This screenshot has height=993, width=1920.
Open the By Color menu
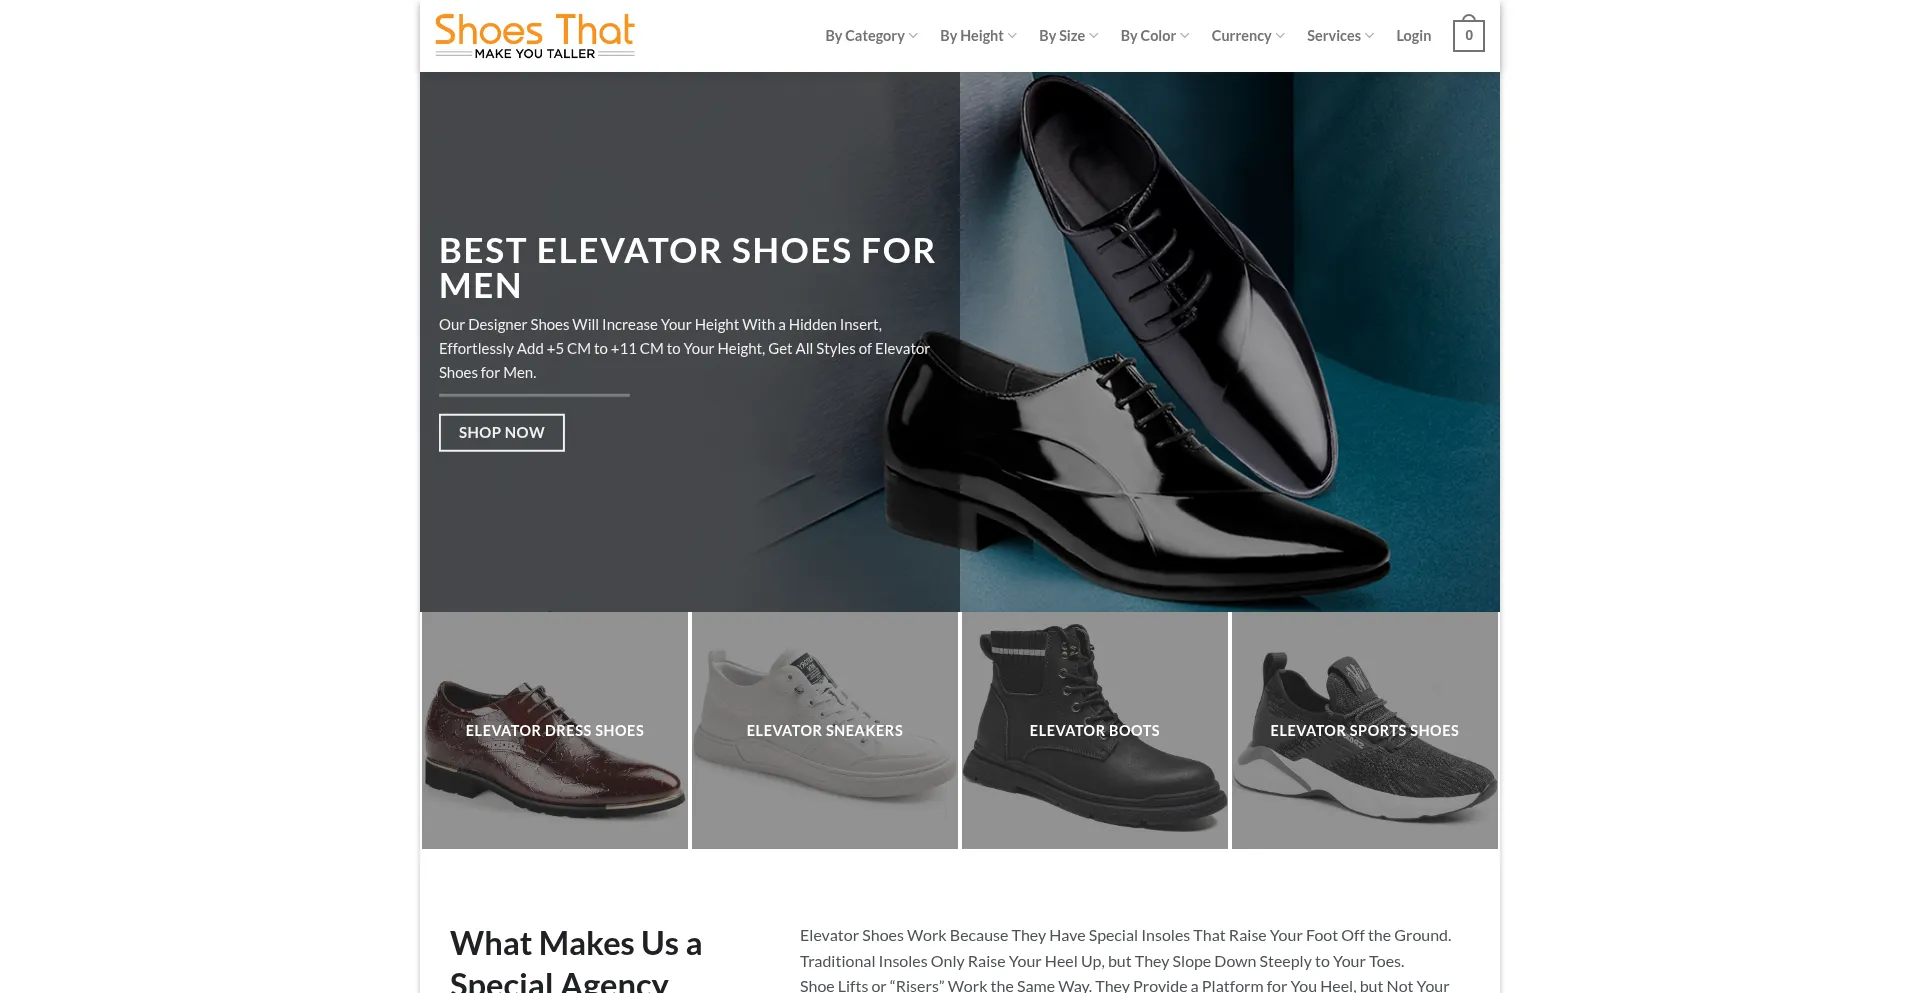click(1155, 36)
